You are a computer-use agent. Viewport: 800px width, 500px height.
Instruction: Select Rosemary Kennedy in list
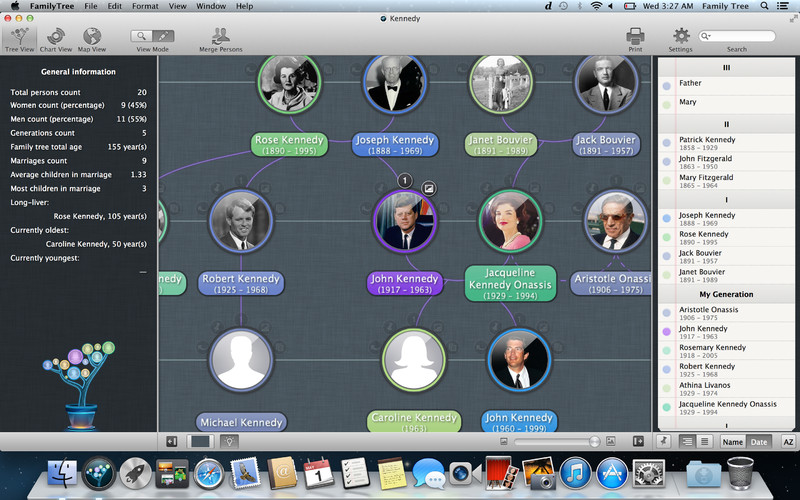(x=727, y=351)
